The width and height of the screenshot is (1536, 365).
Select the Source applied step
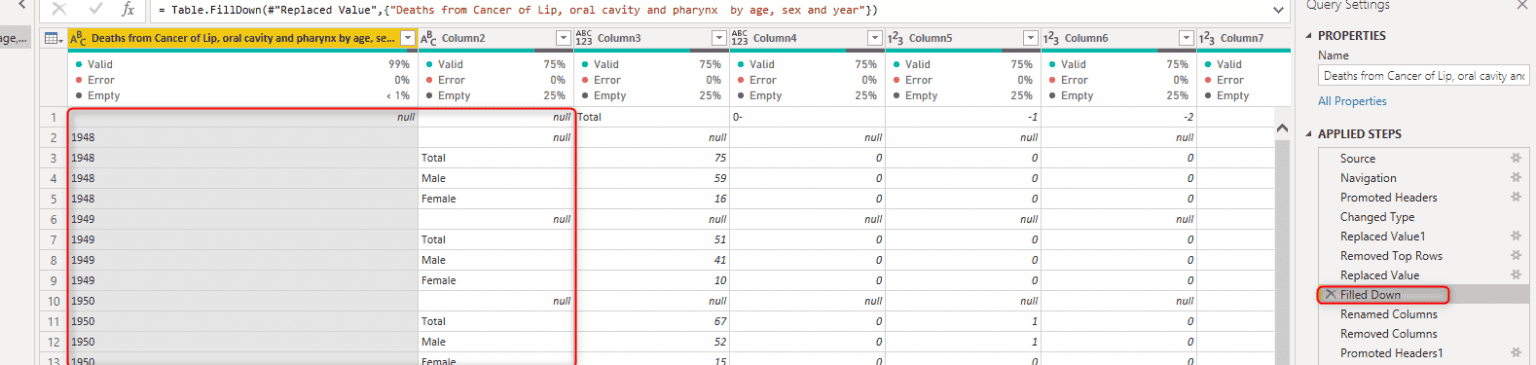click(1357, 158)
